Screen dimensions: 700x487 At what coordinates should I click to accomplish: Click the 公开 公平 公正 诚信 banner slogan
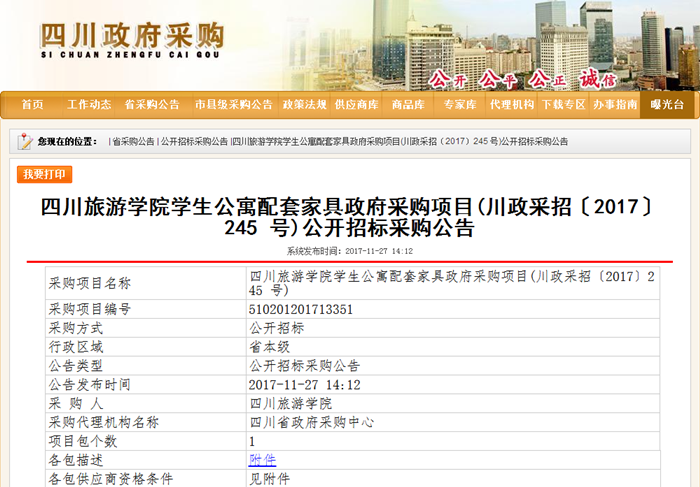point(522,80)
